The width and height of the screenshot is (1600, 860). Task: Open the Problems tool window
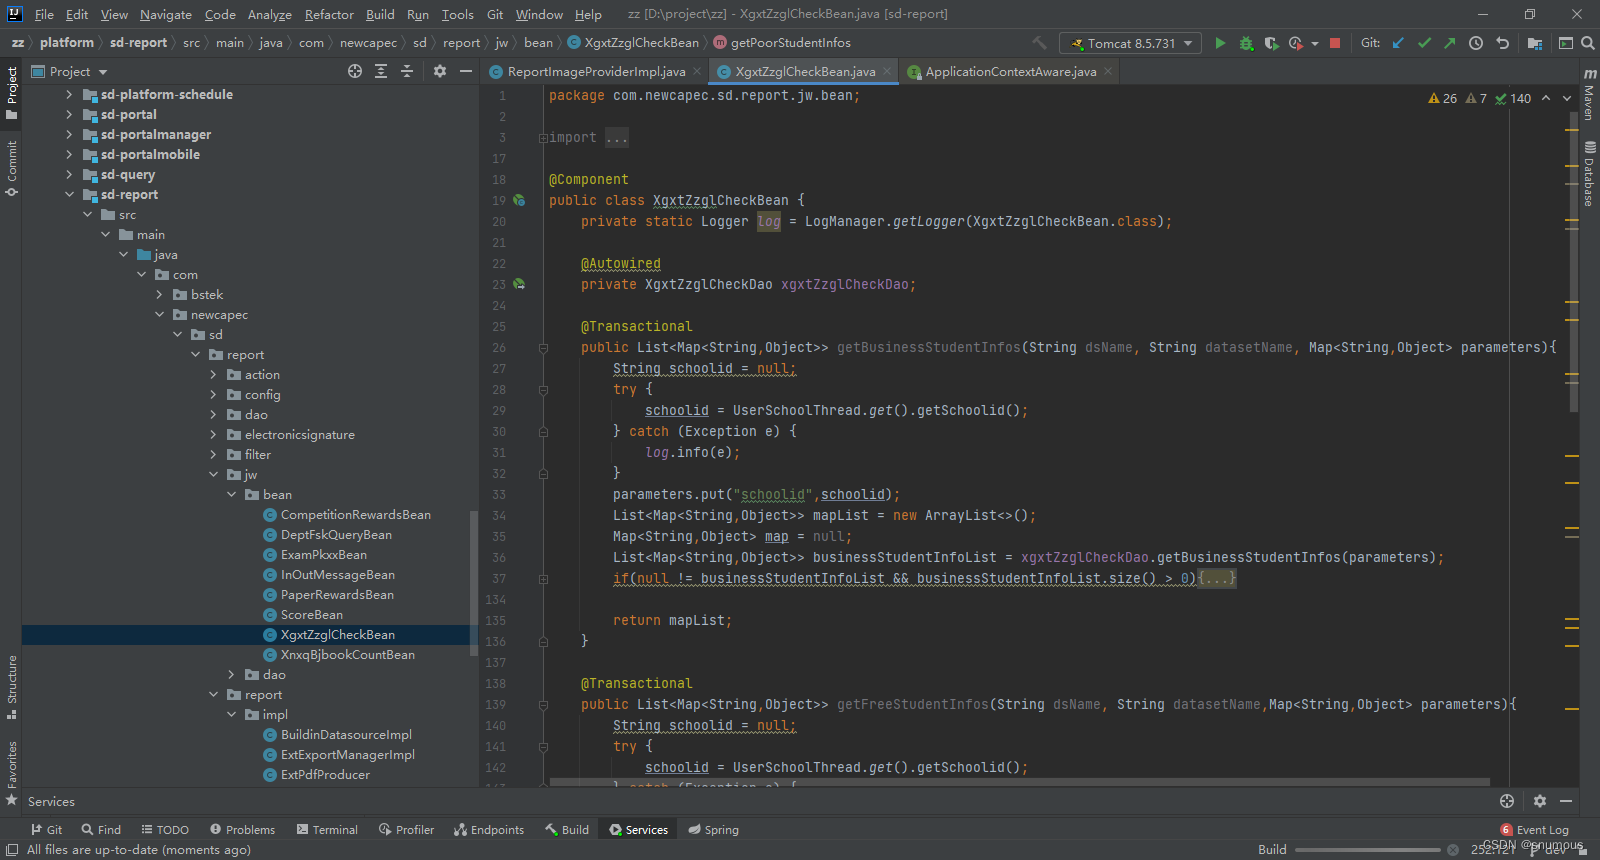pos(242,830)
